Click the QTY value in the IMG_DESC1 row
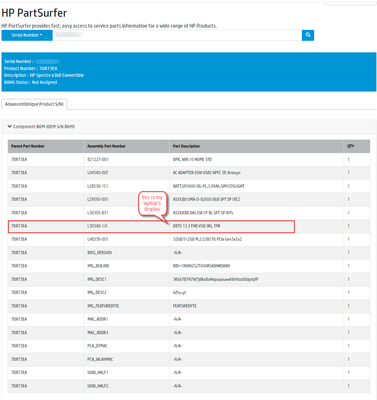This screenshot has height=400, width=377. click(x=349, y=279)
